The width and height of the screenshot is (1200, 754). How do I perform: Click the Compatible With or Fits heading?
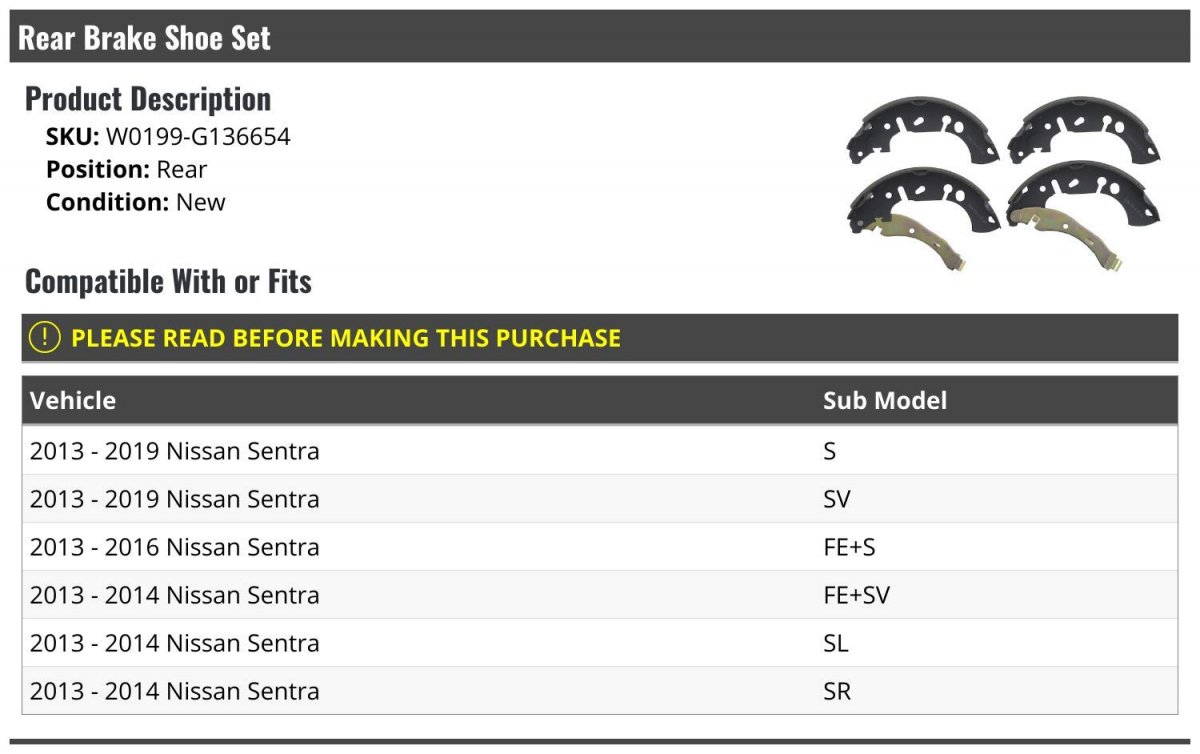click(x=168, y=281)
